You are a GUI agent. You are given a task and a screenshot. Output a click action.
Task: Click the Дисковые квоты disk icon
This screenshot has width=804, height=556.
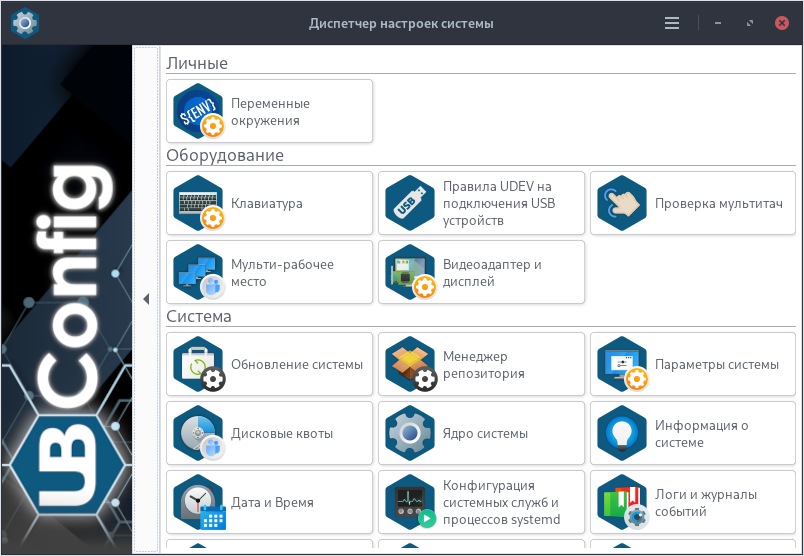tap(199, 433)
